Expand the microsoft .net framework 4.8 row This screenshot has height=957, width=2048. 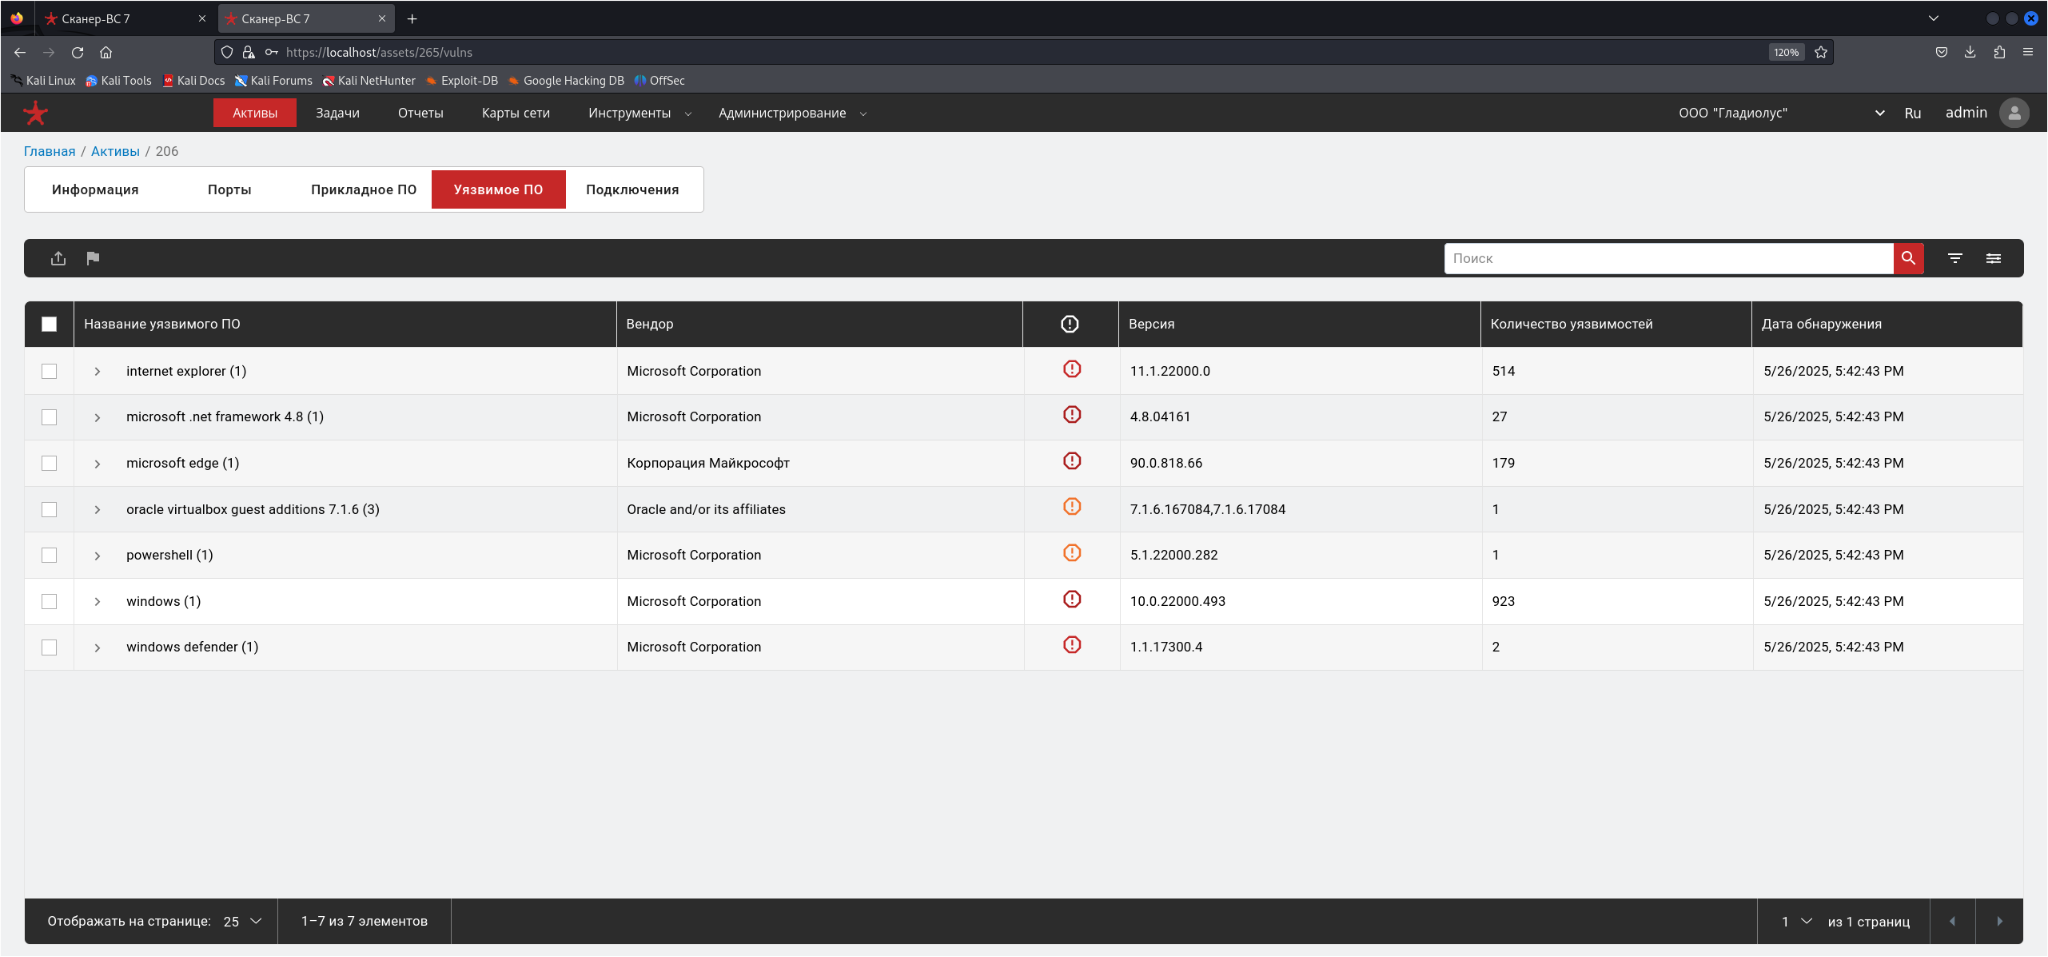click(x=97, y=417)
